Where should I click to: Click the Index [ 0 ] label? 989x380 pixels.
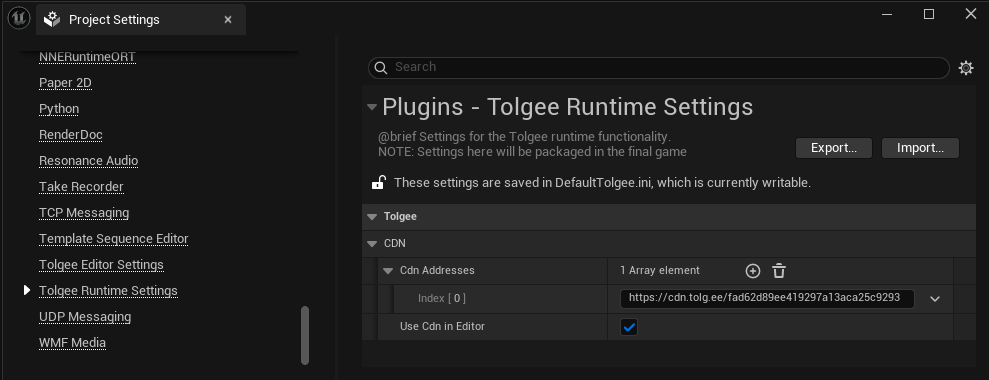(442, 299)
